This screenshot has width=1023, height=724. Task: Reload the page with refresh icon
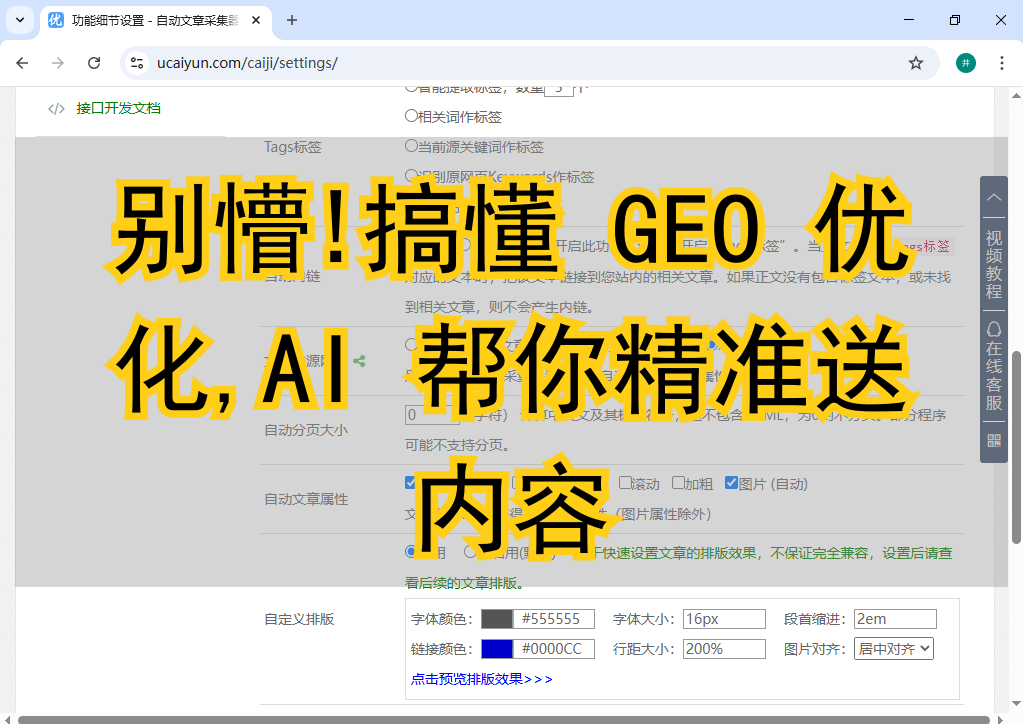94,63
